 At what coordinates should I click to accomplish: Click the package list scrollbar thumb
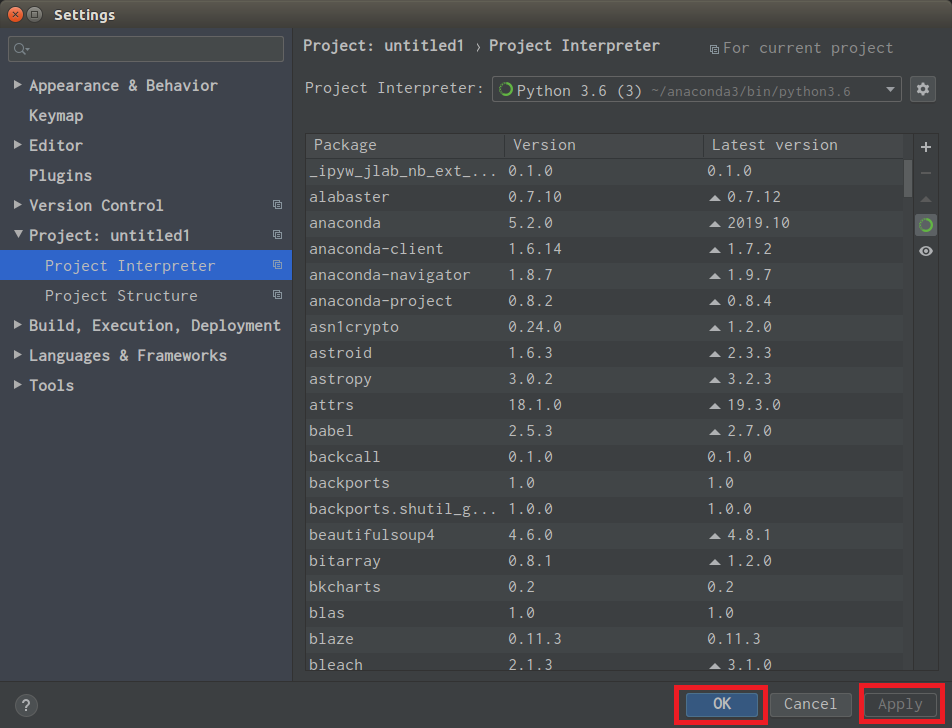click(x=908, y=178)
